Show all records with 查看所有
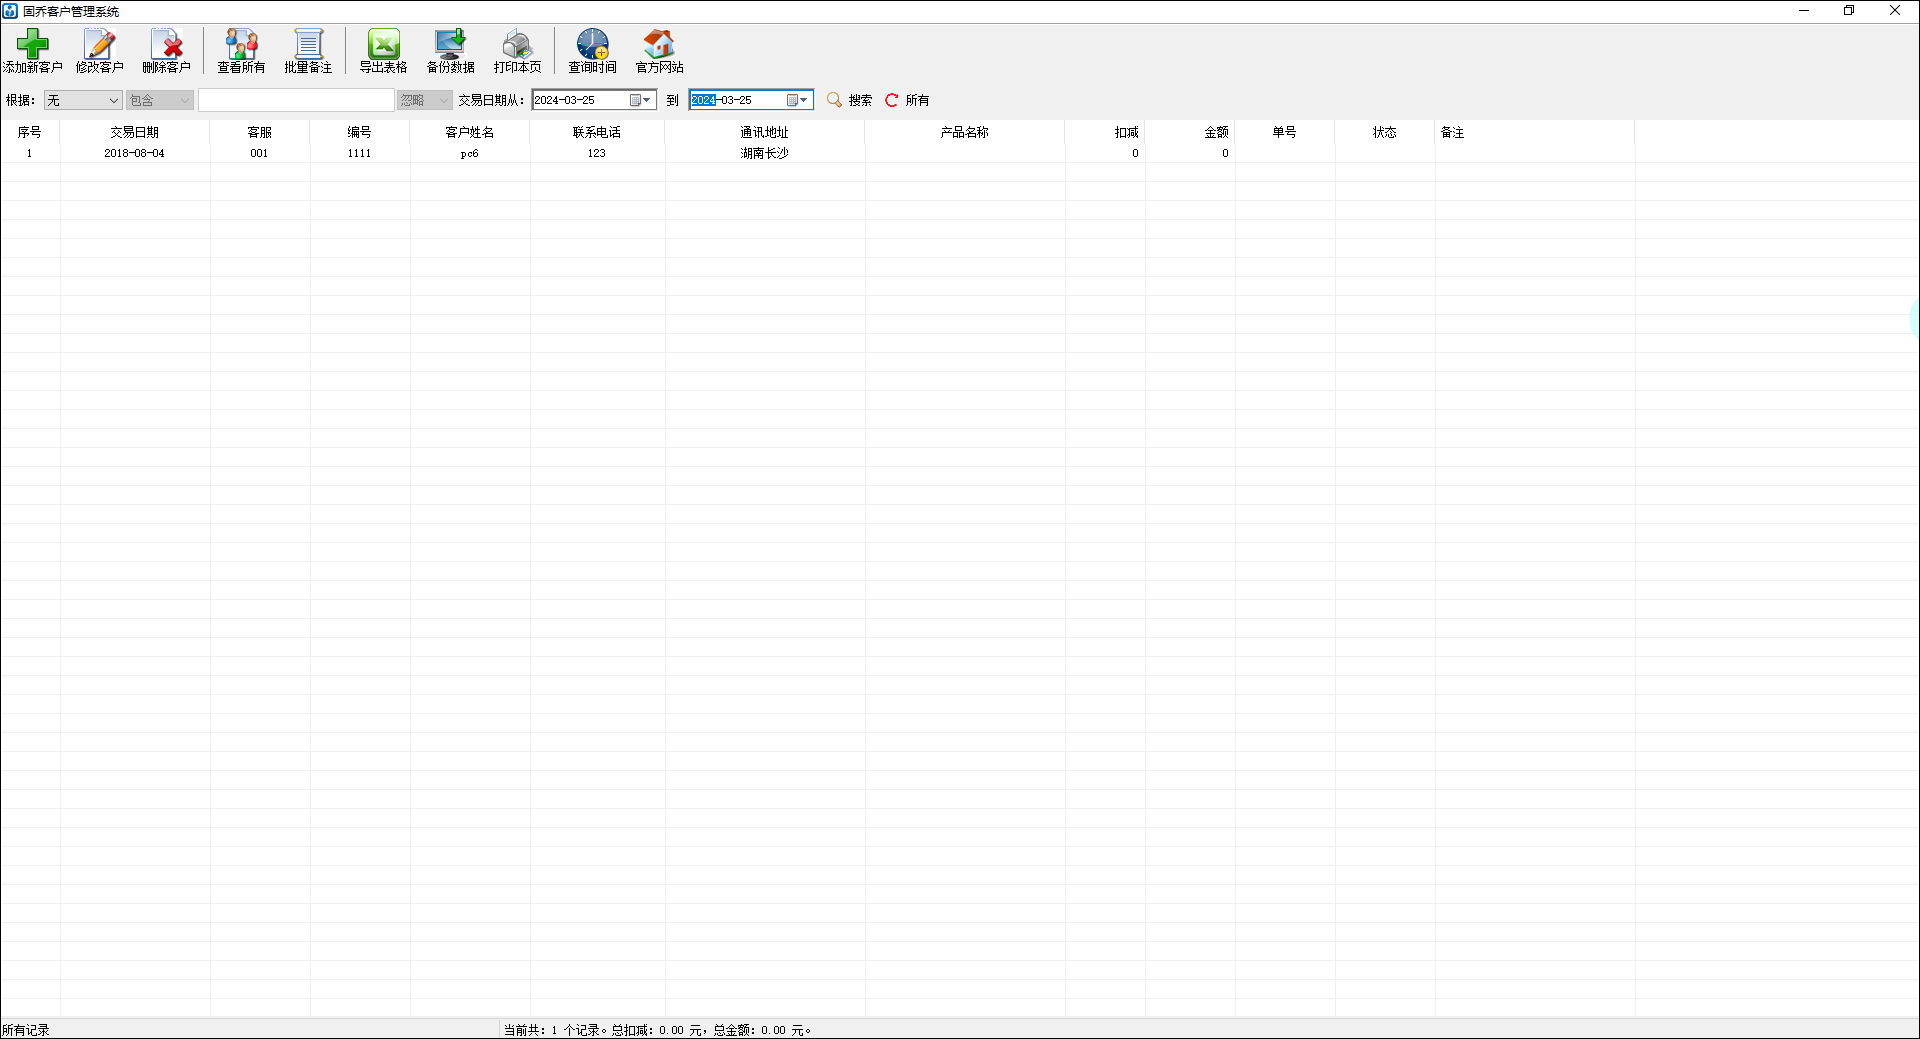Image resolution: width=1920 pixels, height=1039 pixels. tap(241, 50)
